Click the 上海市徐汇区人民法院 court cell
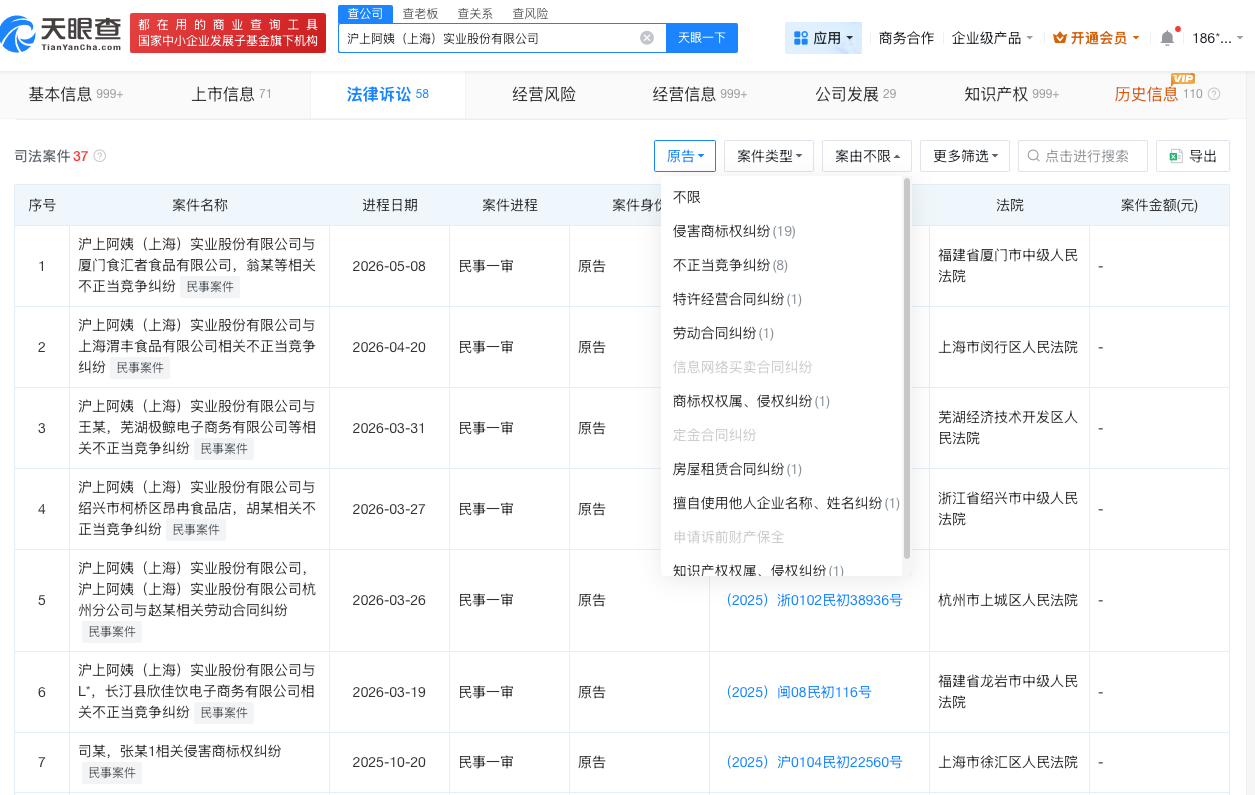Image resolution: width=1255 pixels, height=795 pixels. tap(1008, 762)
